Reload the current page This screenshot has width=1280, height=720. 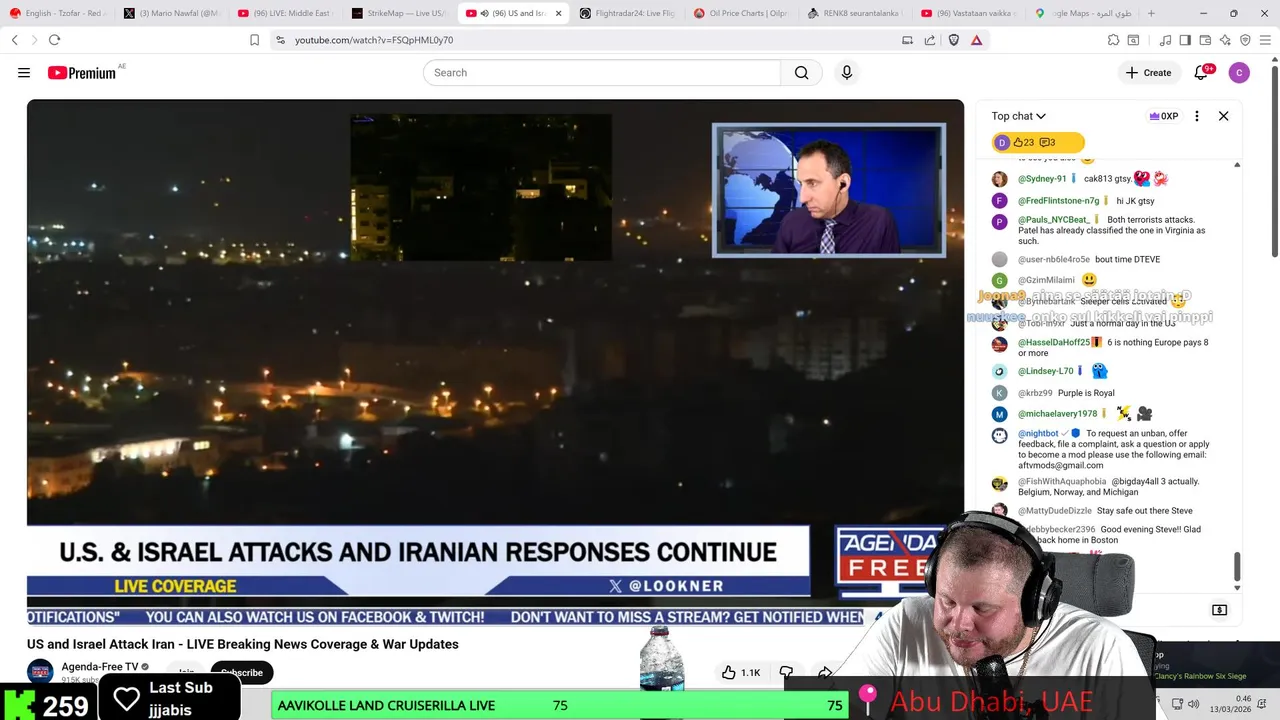click(x=54, y=40)
